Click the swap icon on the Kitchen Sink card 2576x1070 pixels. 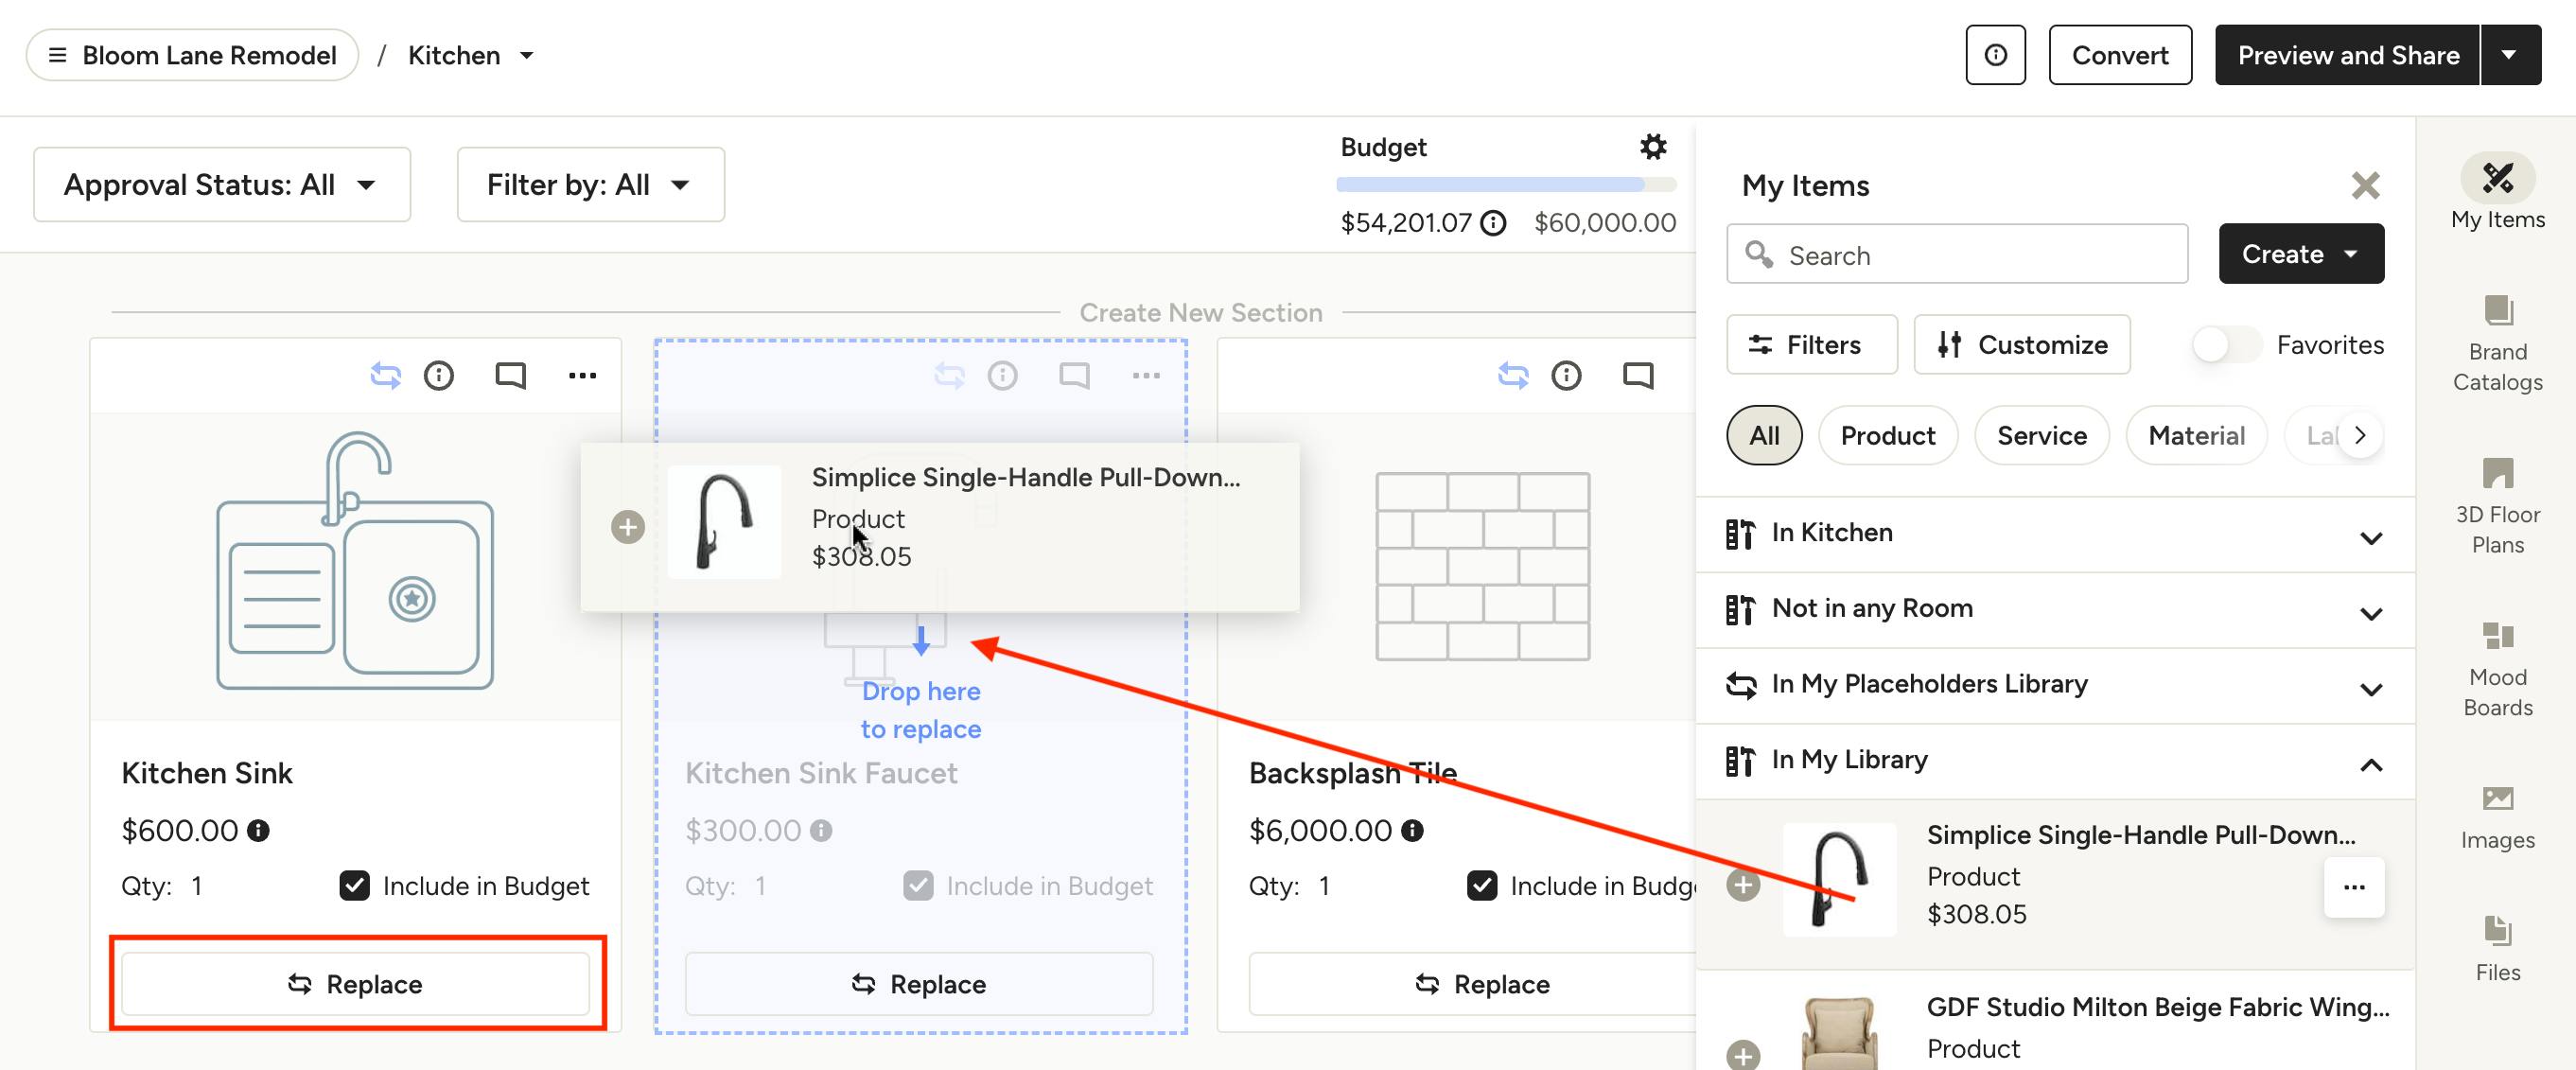386,376
